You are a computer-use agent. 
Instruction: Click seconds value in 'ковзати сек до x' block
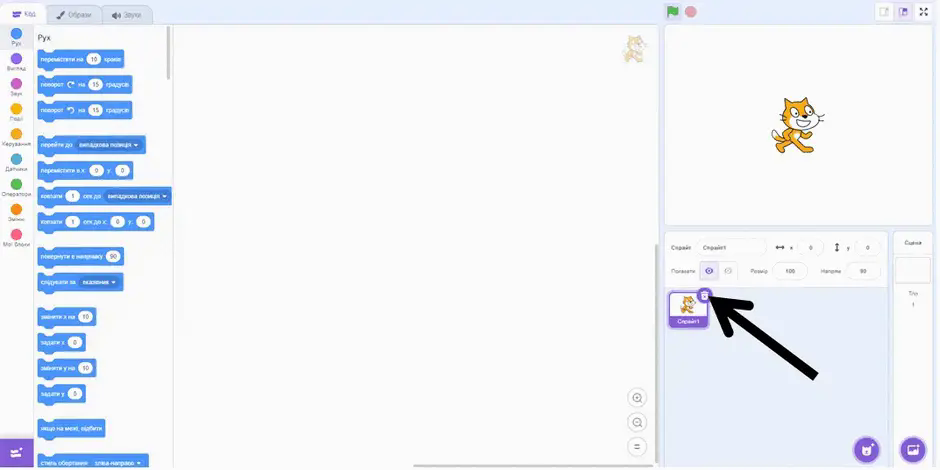(x=72, y=222)
